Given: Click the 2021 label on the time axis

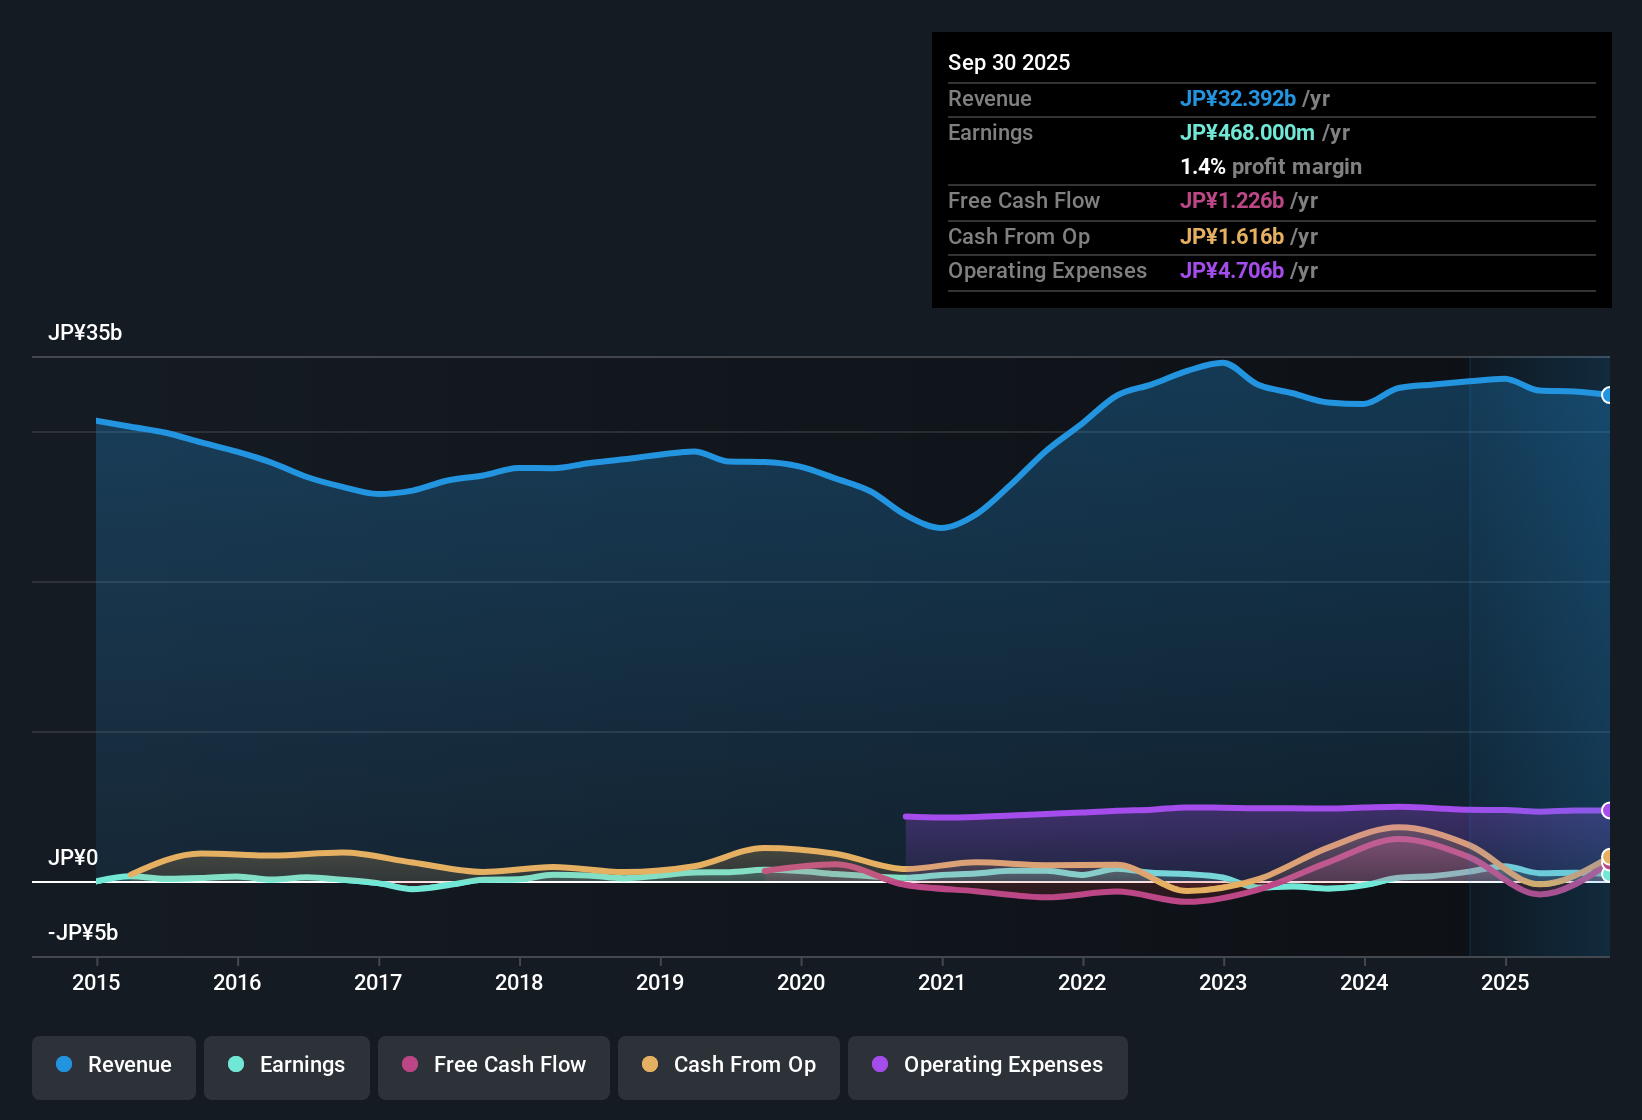Looking at the screenshot, I should [941, 983].
